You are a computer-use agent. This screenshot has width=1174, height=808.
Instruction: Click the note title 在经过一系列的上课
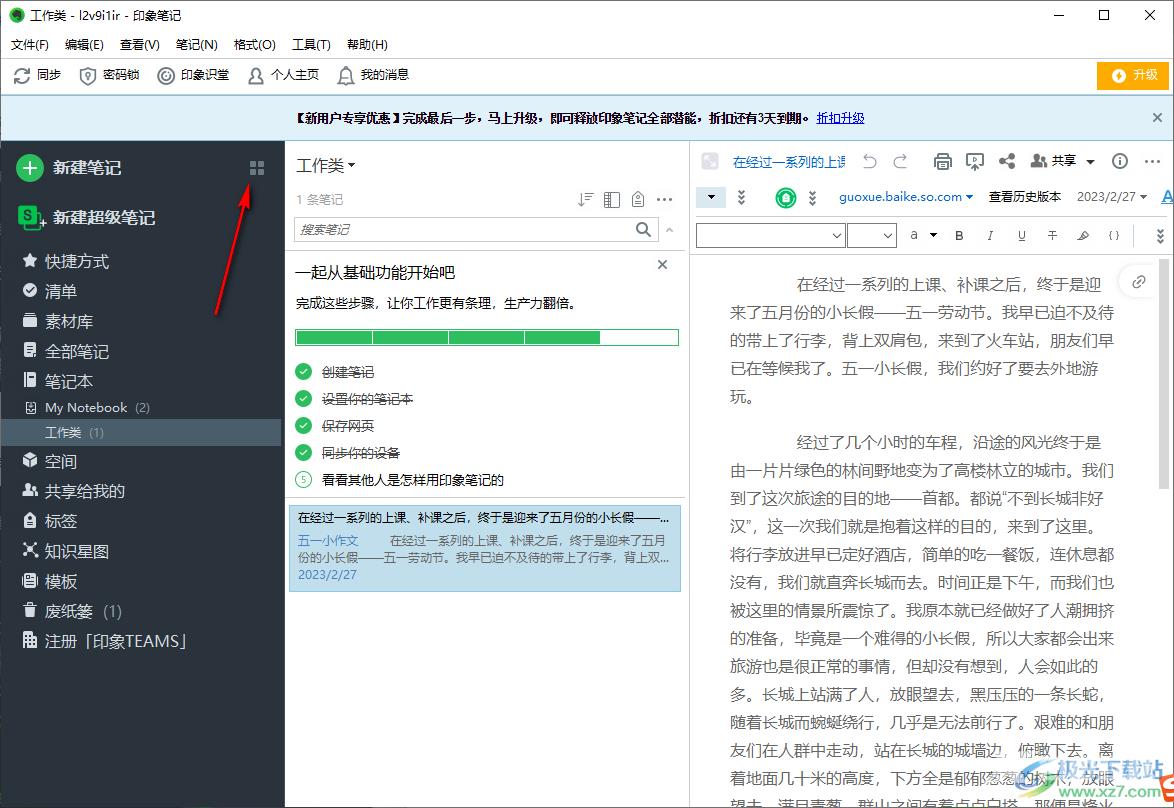pyautogui.click(x=789, y=162)
